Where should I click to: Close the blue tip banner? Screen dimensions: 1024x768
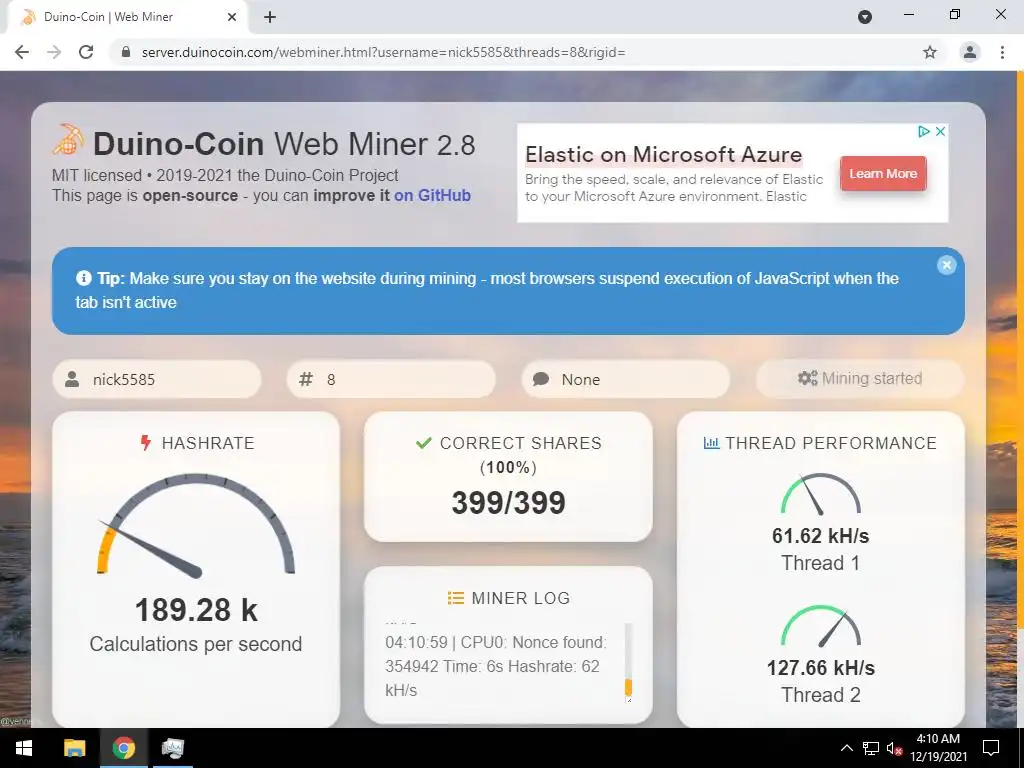[946, 264]
